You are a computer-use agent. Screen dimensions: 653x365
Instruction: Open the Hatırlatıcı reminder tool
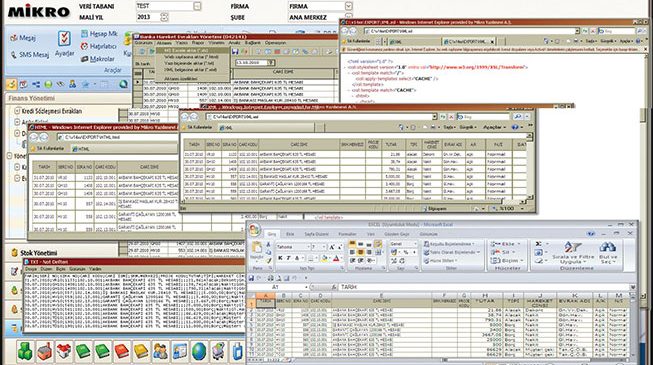pyautogui.click(x=99, y=46)
